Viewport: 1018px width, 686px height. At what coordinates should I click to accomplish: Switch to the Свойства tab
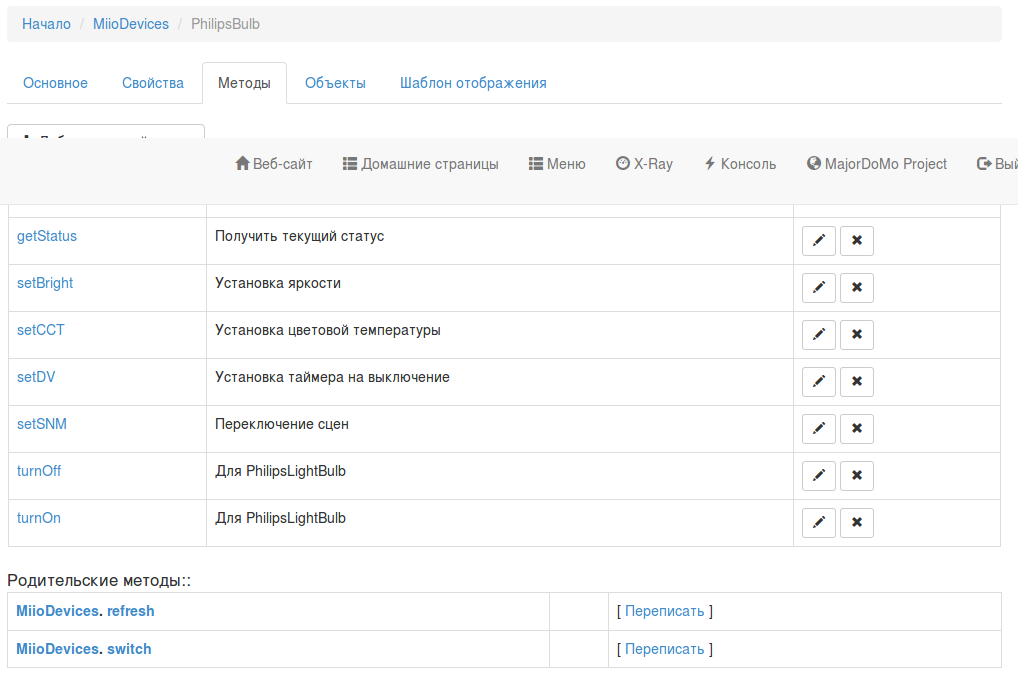click(153, 83)
